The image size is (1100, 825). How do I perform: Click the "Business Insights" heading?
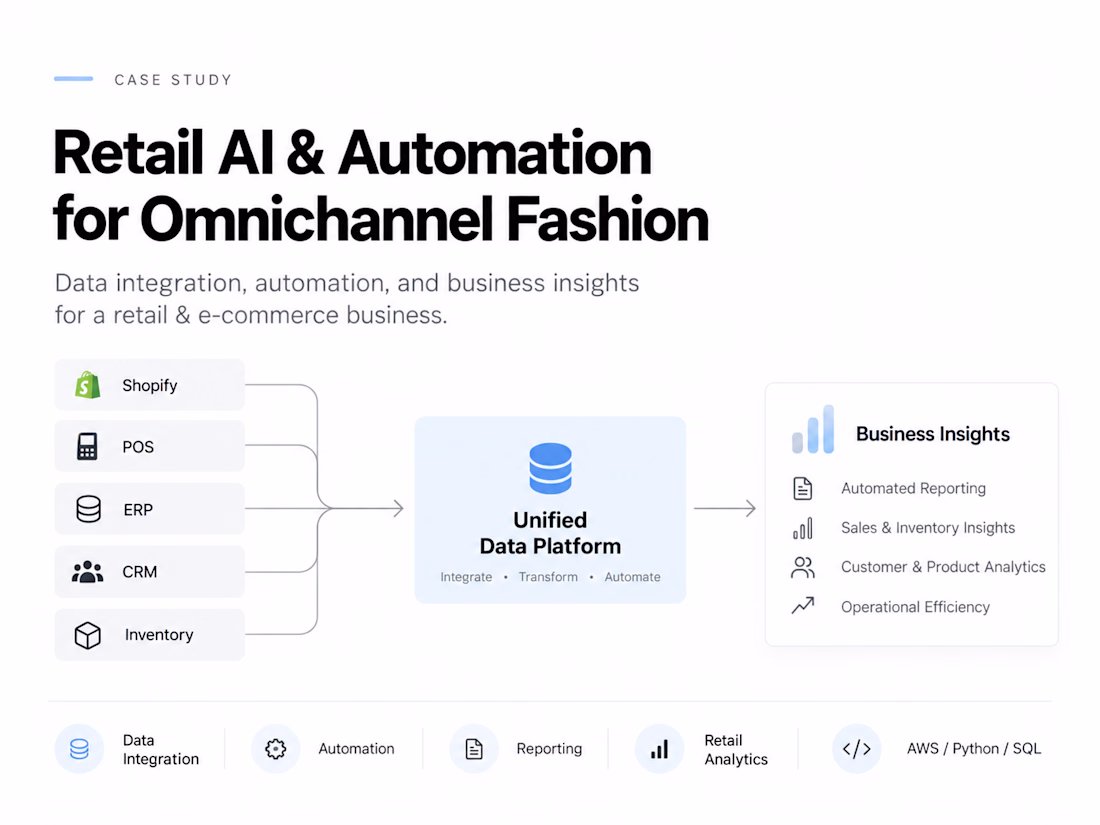click(932, 434)
